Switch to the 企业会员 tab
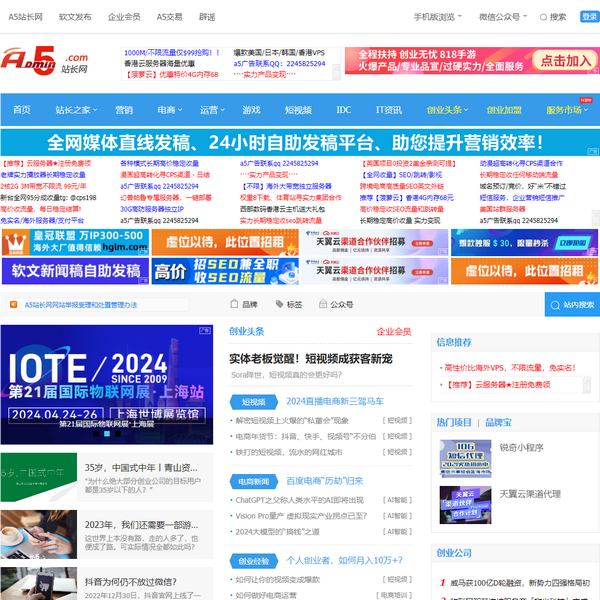Image resolution: width=600 pixels, height=600 pixels. tap(393, 331)
